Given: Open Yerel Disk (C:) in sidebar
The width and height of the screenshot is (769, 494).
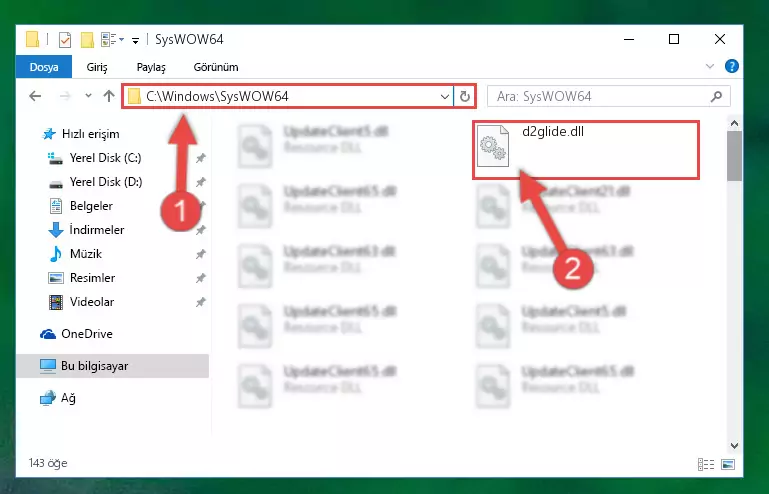Looking at the screenshot, I should click(105, 157).
